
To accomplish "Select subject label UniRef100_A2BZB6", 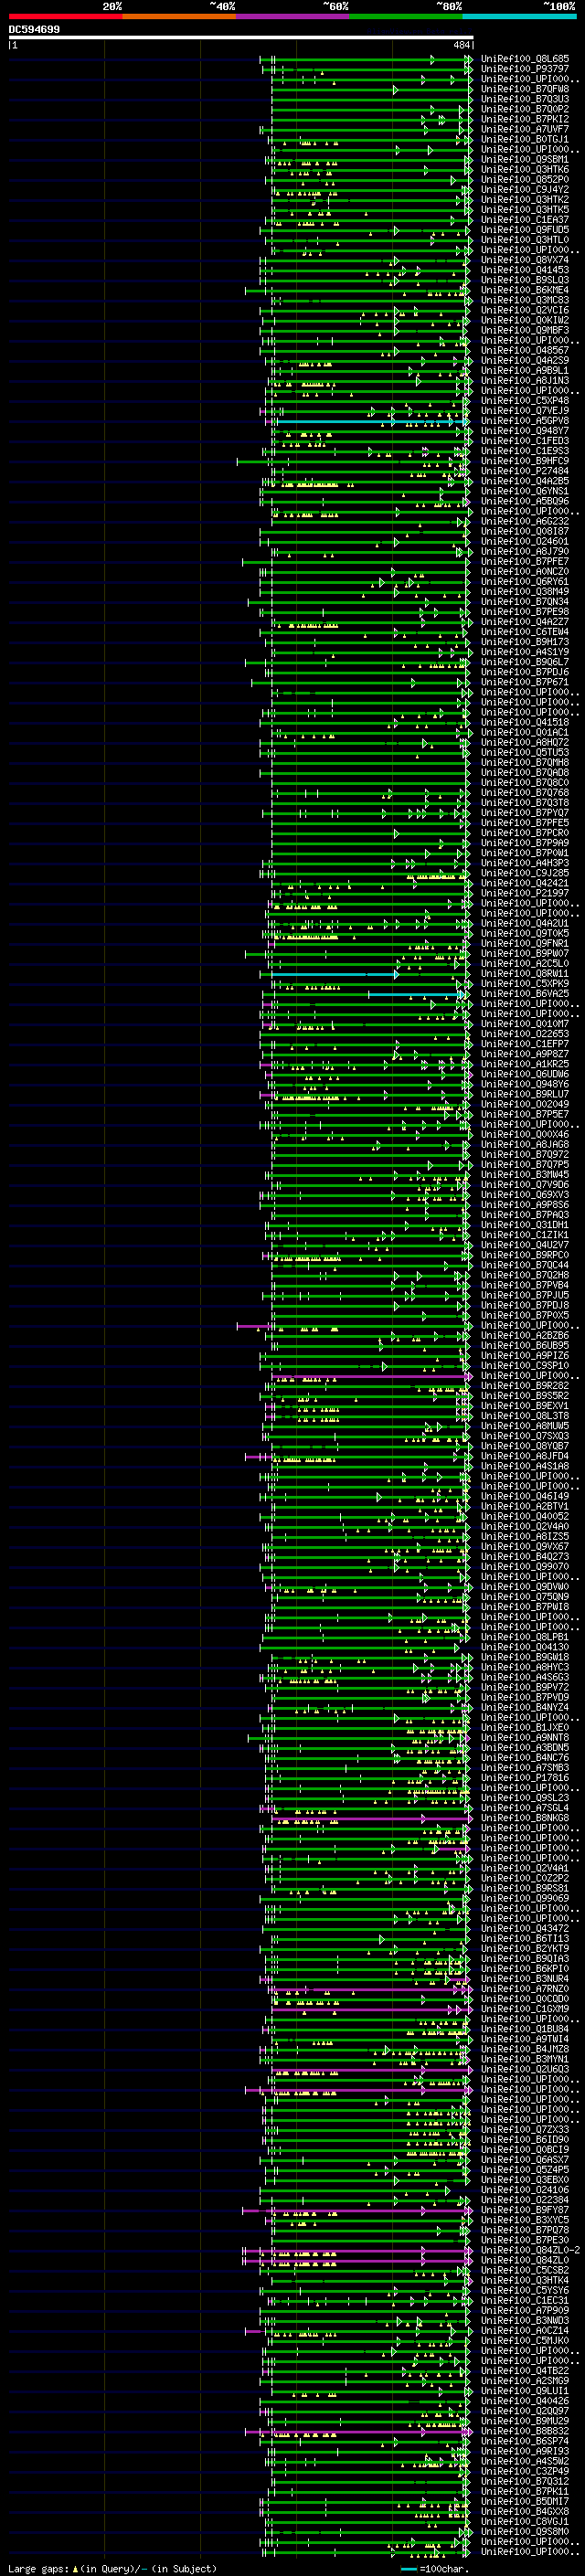I will coord(525,1336).
